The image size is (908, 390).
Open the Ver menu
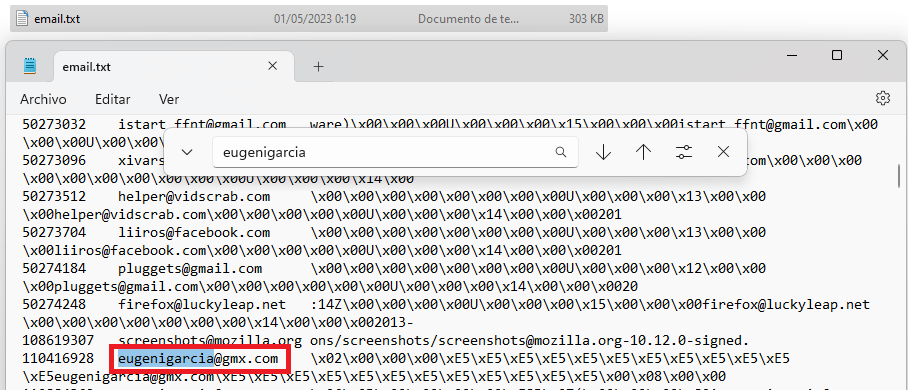[x=169, y=99]
